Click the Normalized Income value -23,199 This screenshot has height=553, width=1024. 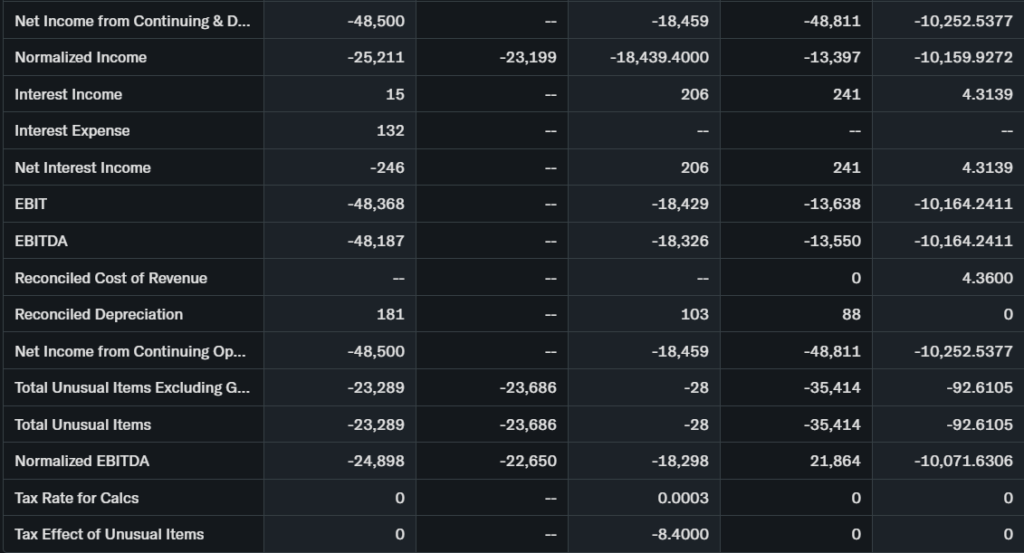pos(527,57)
